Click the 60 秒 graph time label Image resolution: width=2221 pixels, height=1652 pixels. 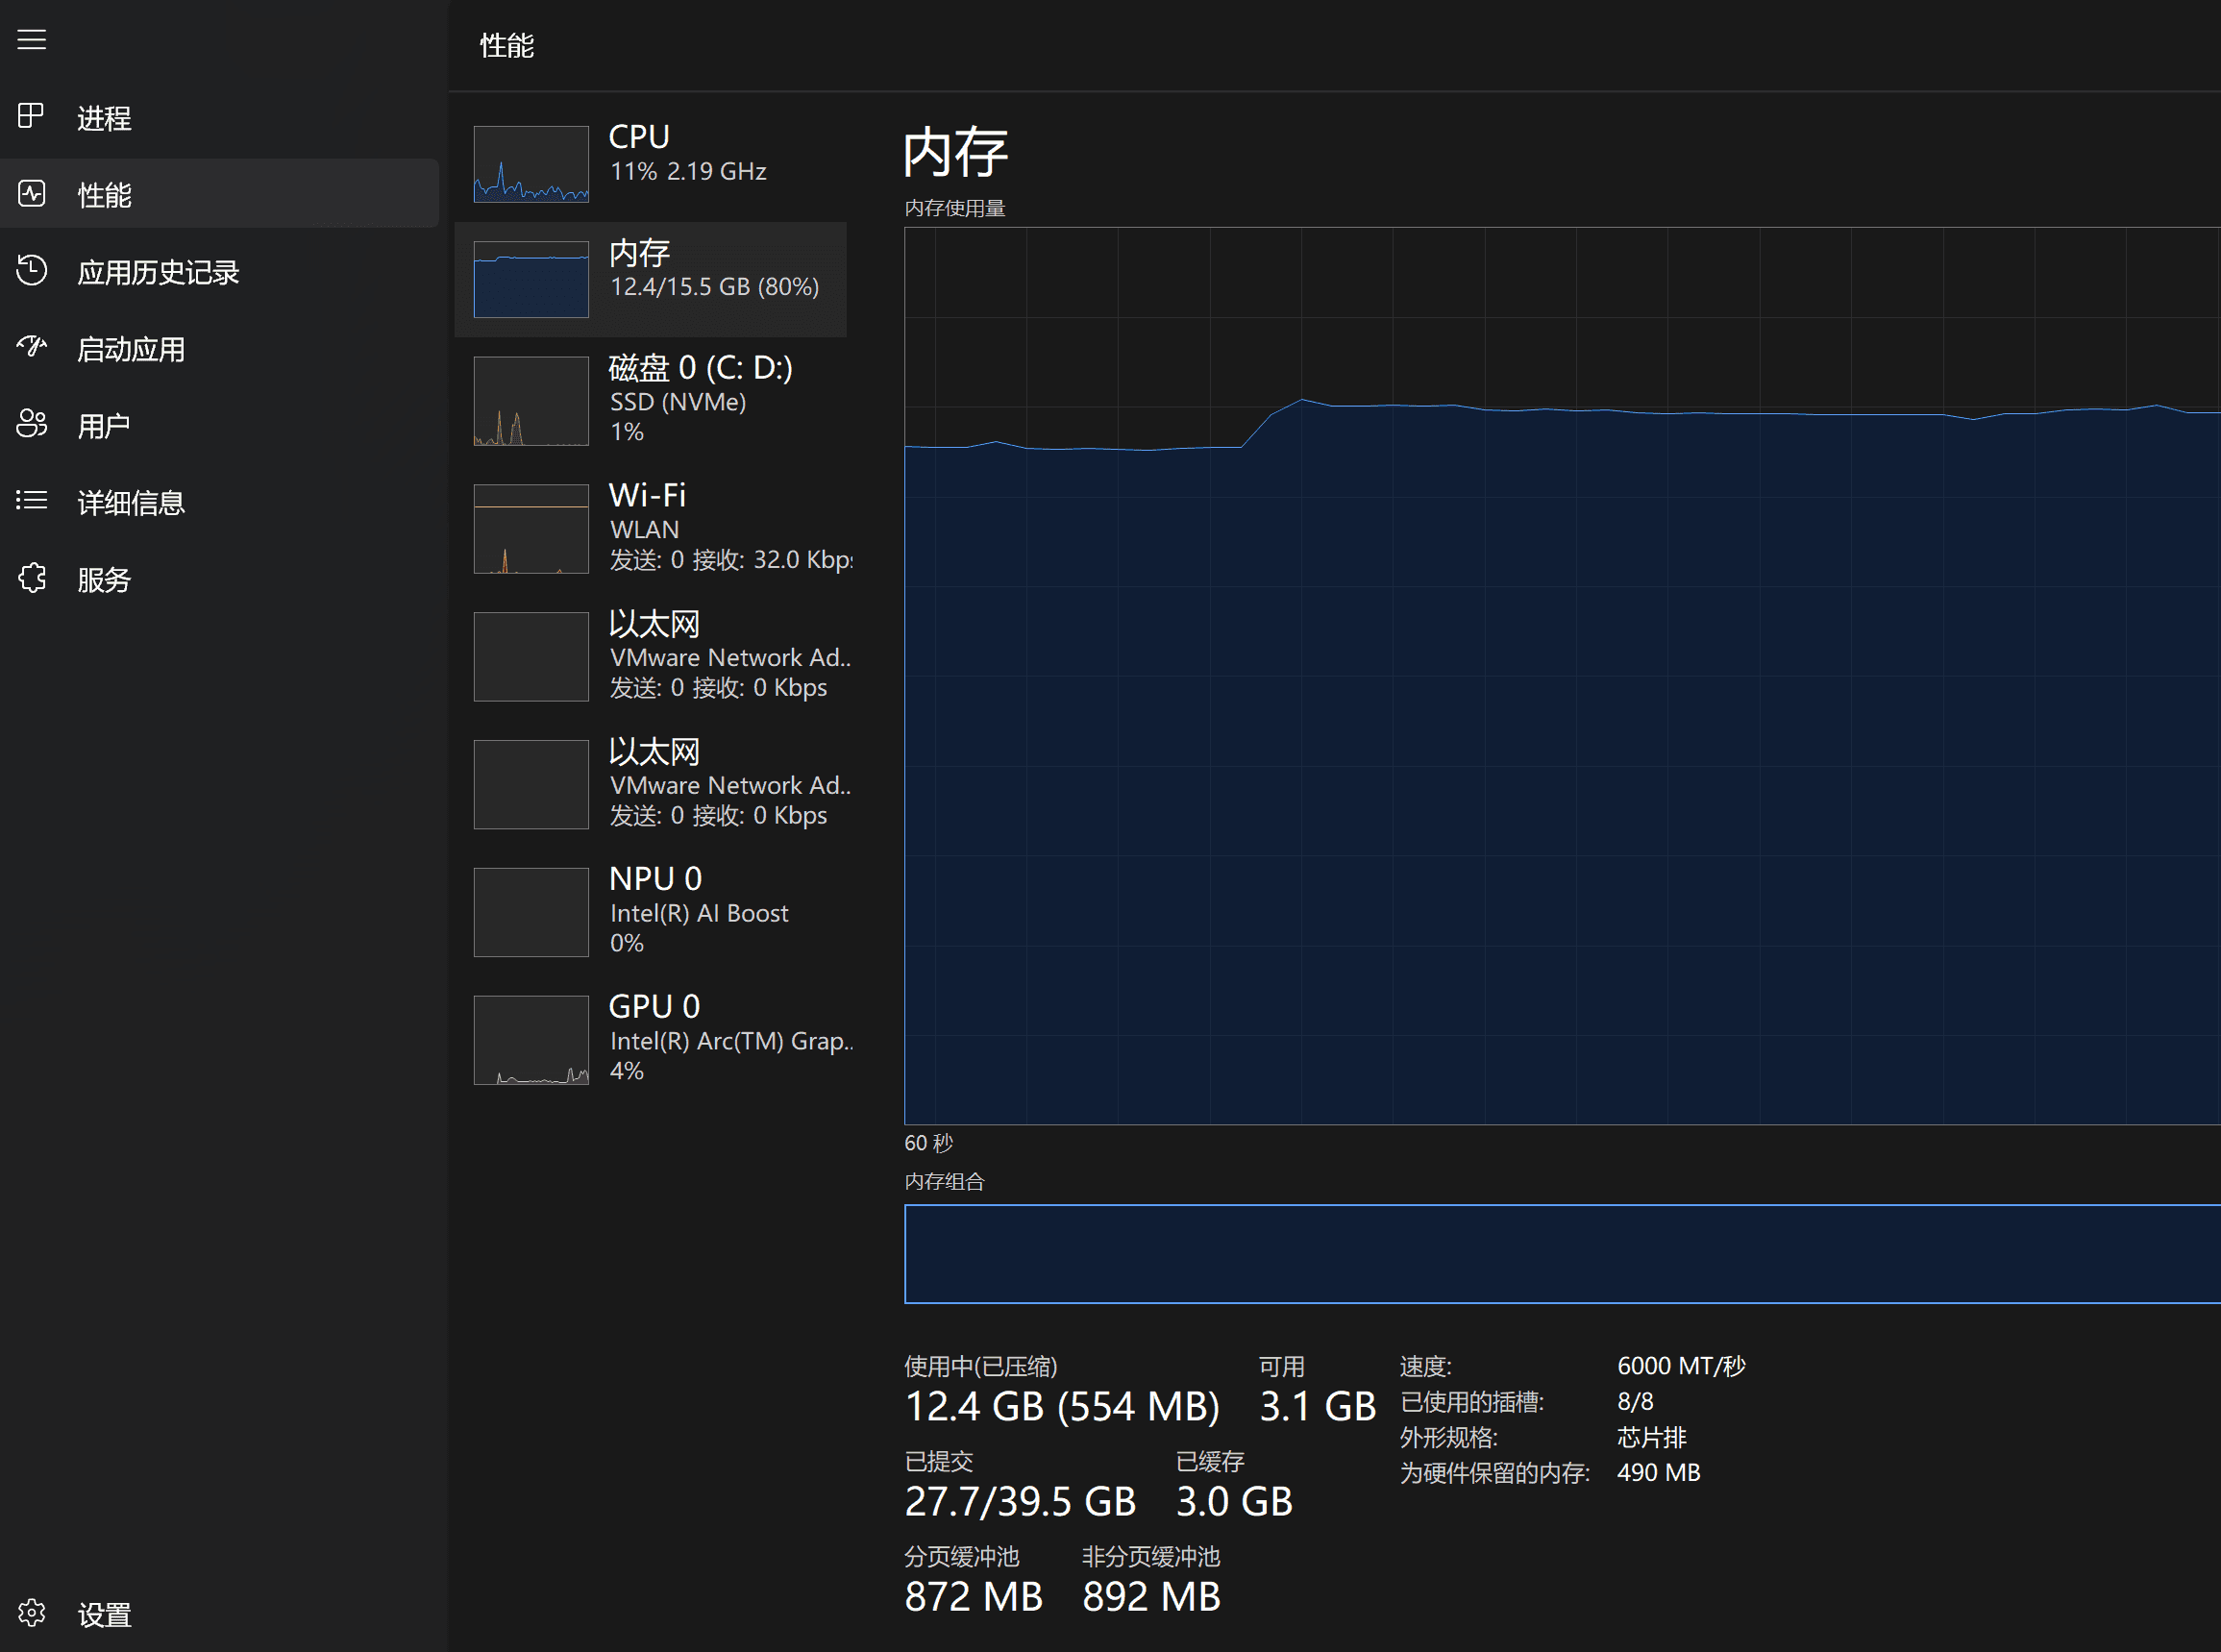point(929,1143)
